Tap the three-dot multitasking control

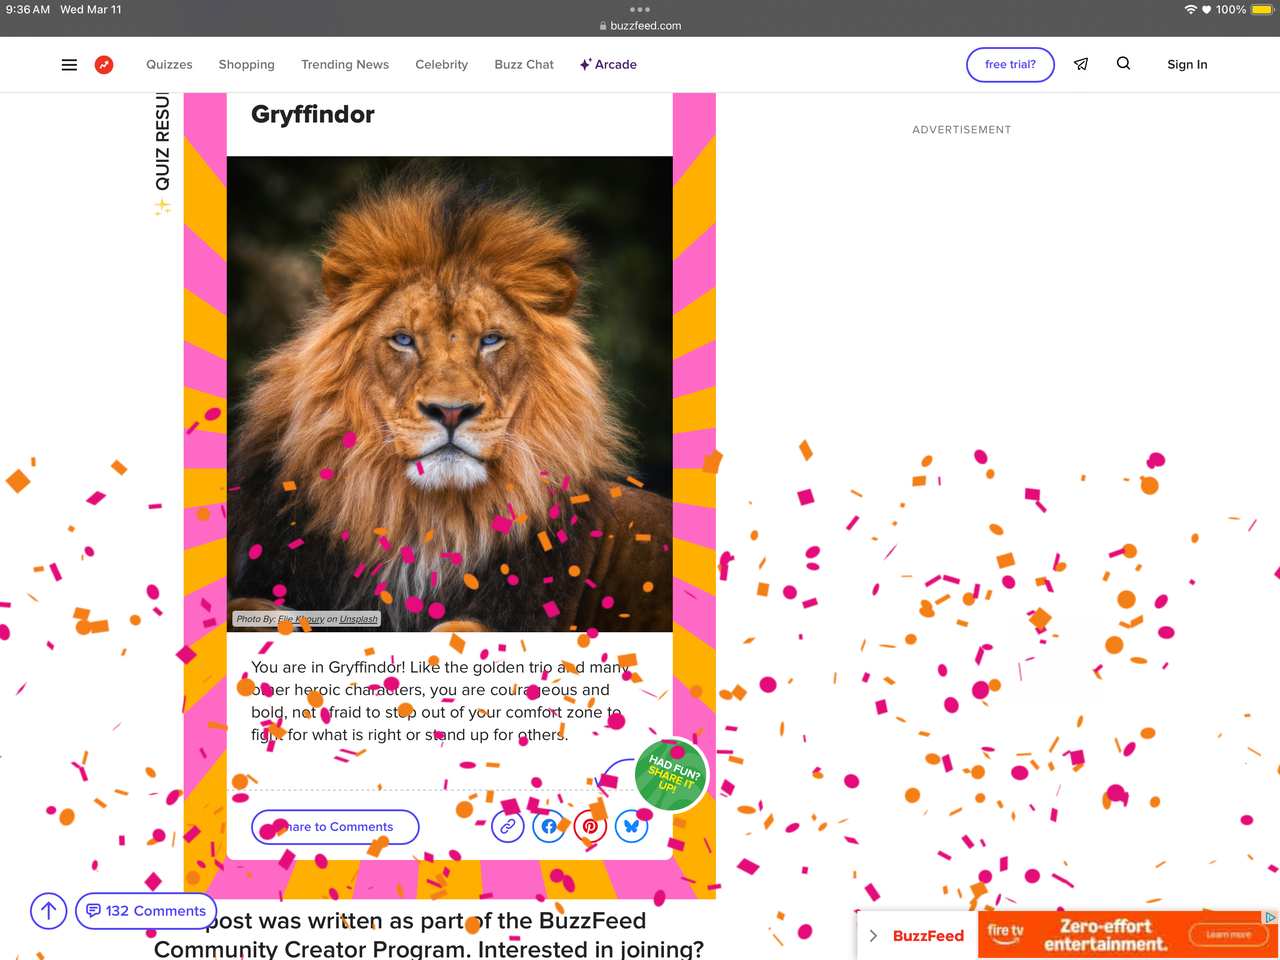(x=640, y=9)
